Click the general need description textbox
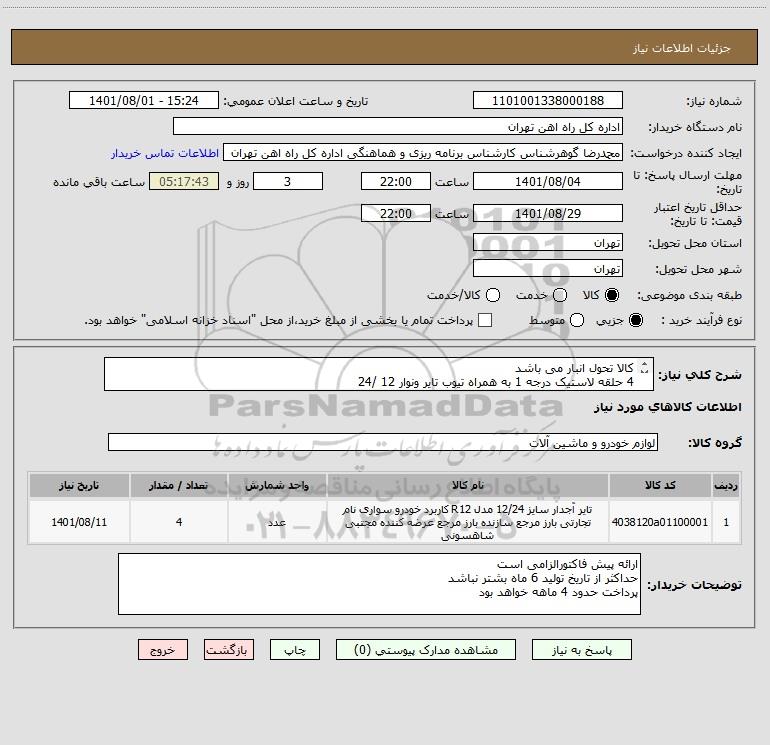770x745 pixels. (379, 374)
